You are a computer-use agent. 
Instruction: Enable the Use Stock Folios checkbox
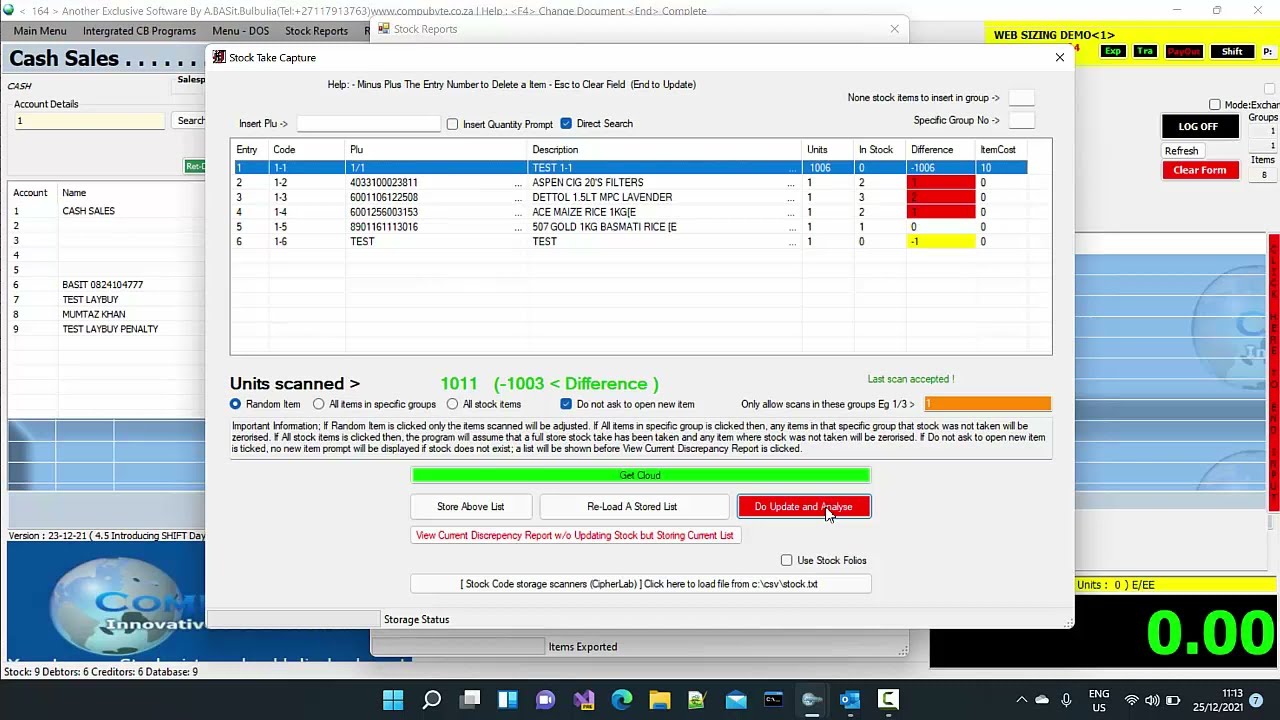786,560
